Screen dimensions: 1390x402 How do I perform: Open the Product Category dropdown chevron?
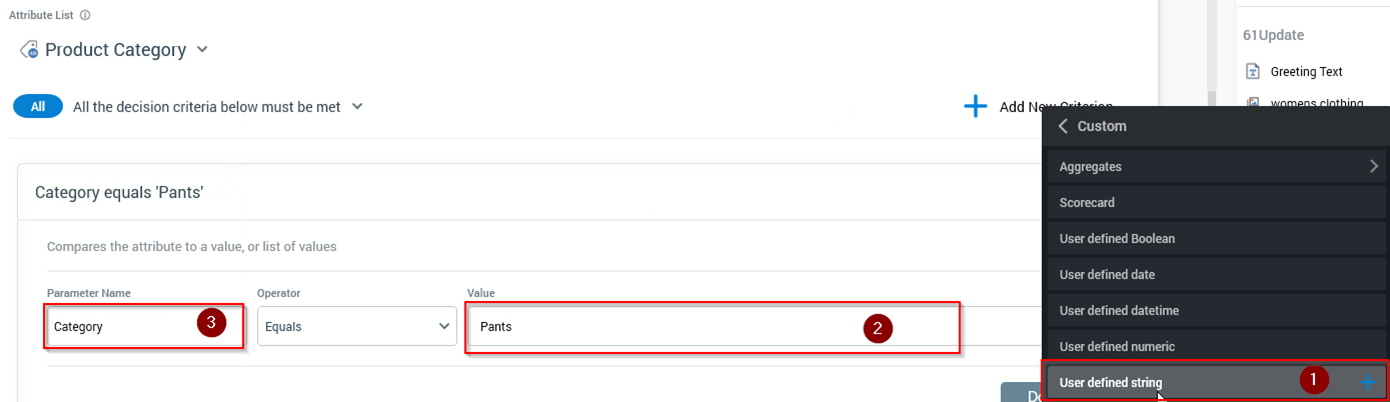[202, 49]
